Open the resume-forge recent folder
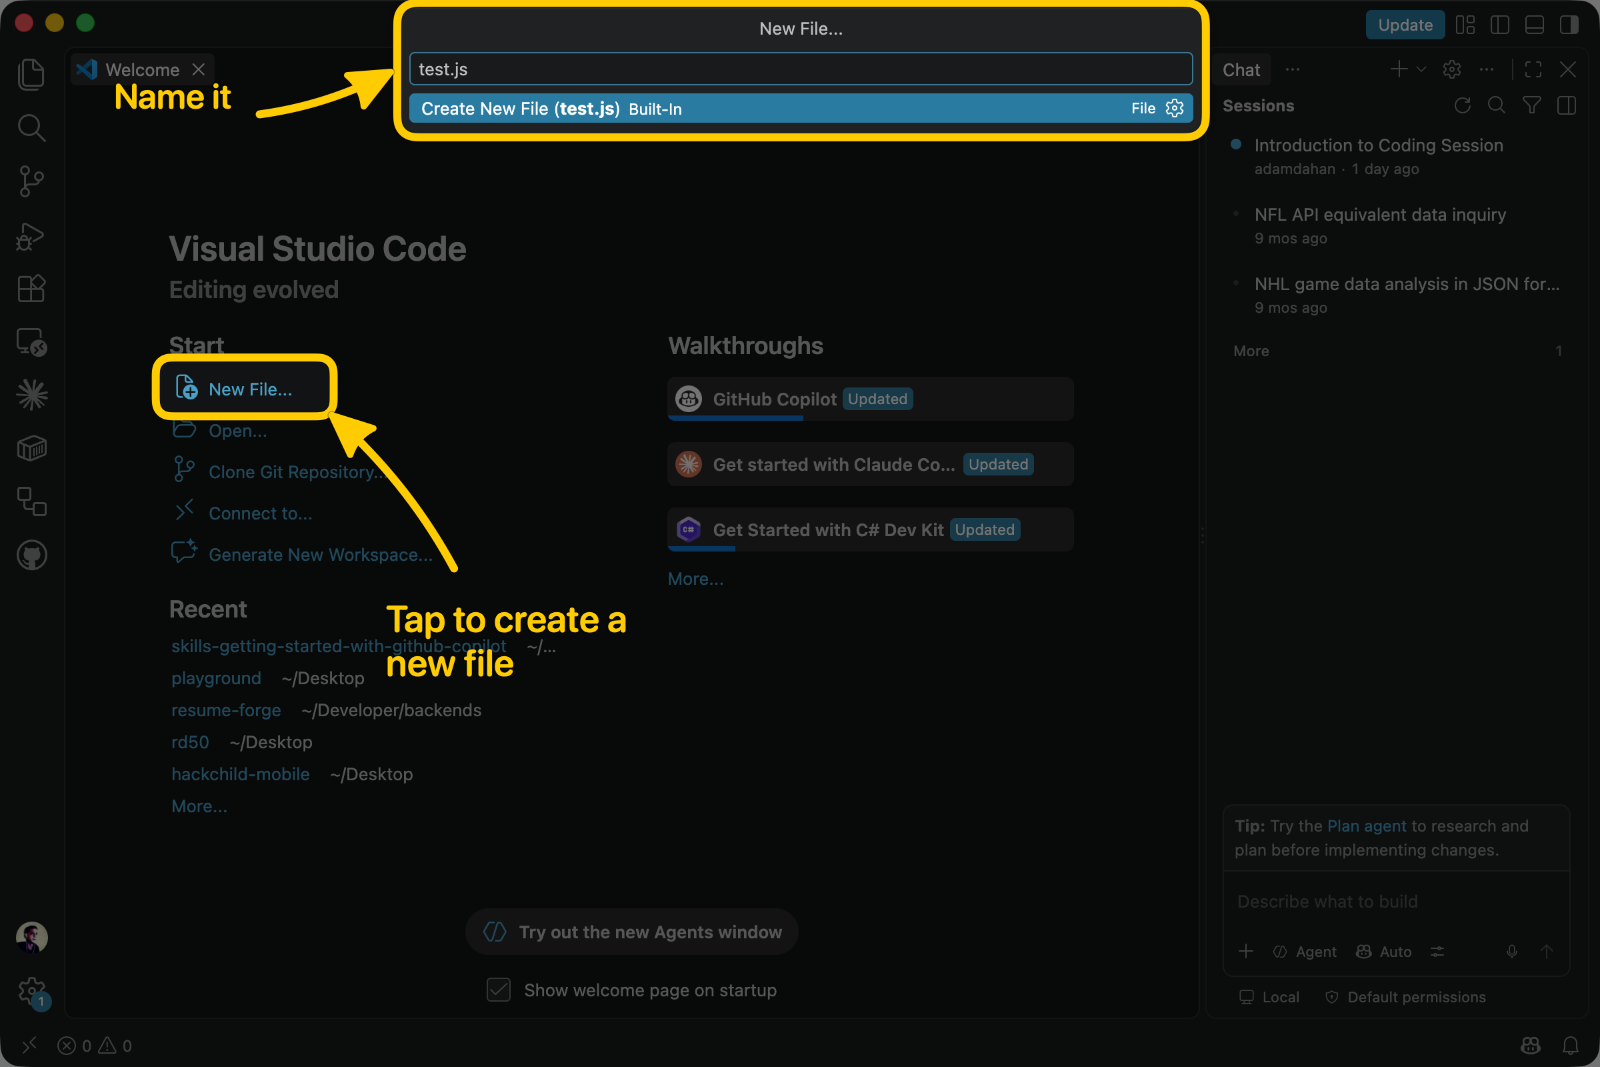The width and height of the screenshot is (1600, 1067). (x=226, y=710)
